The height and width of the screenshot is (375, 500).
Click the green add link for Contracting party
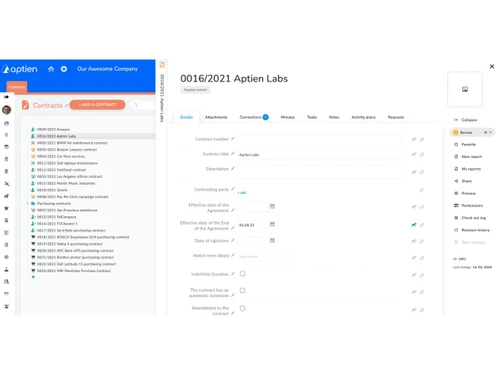coord(242,193)
